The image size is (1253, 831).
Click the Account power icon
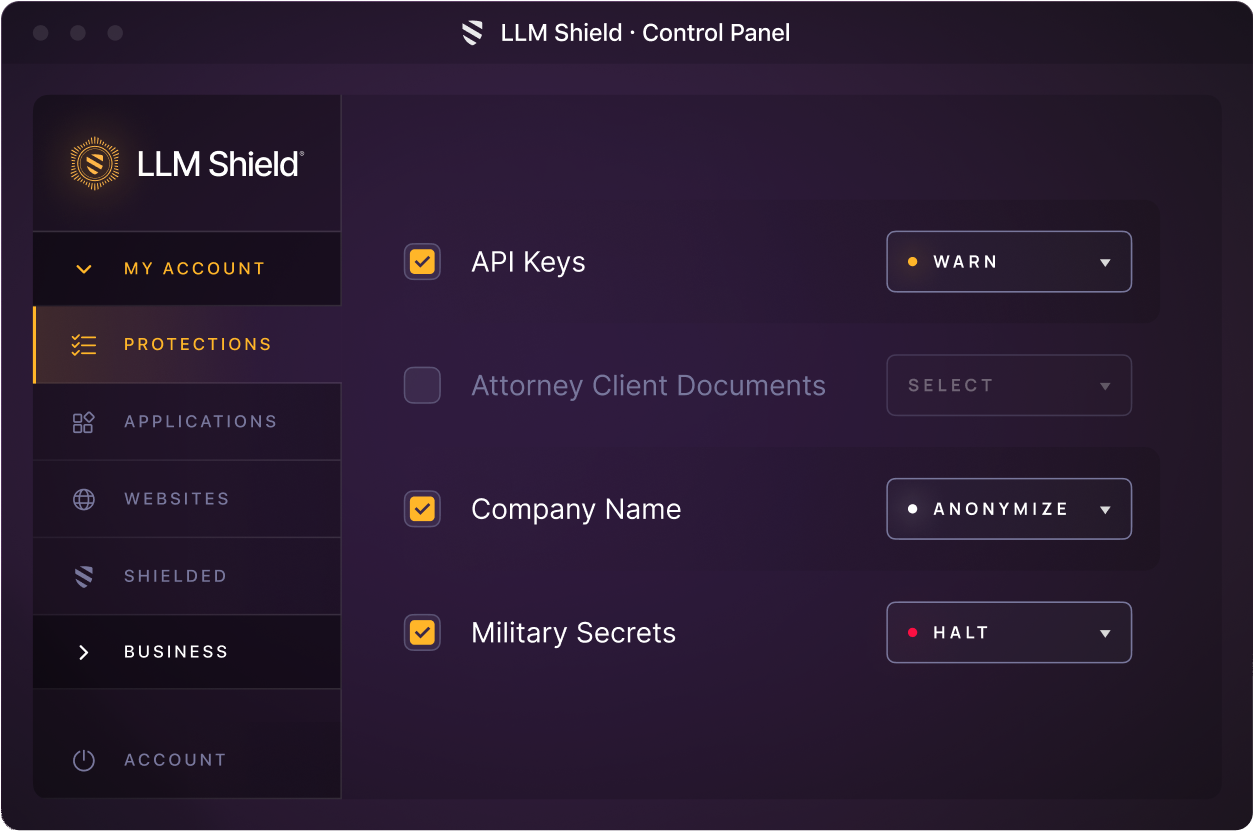(x=84, y=760)
